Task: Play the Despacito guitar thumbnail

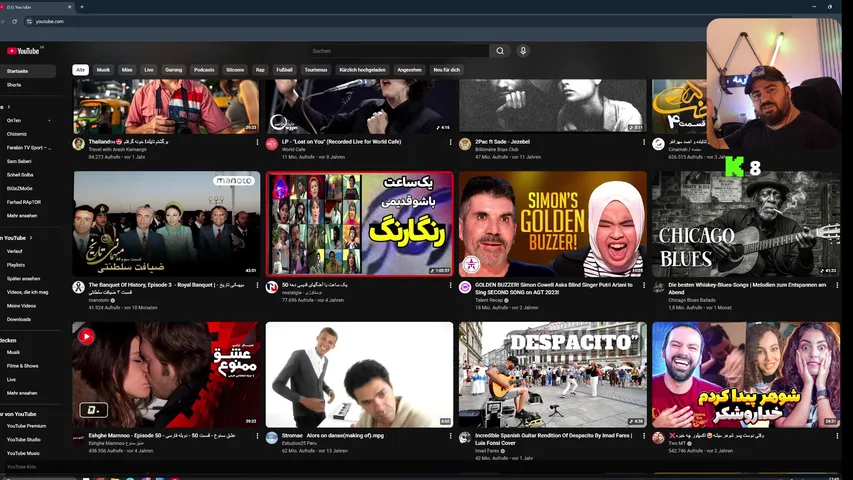Action: [x=553, y=374]
